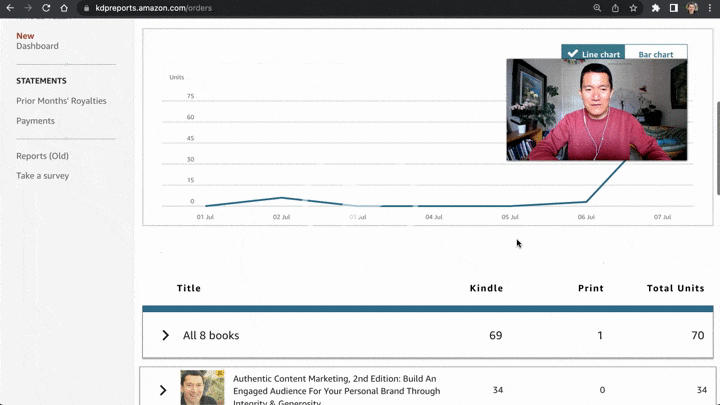Click the 69 Kindle units value
Image resolution: width=720 pixels, height=405 pixels.
pos(495,335)
